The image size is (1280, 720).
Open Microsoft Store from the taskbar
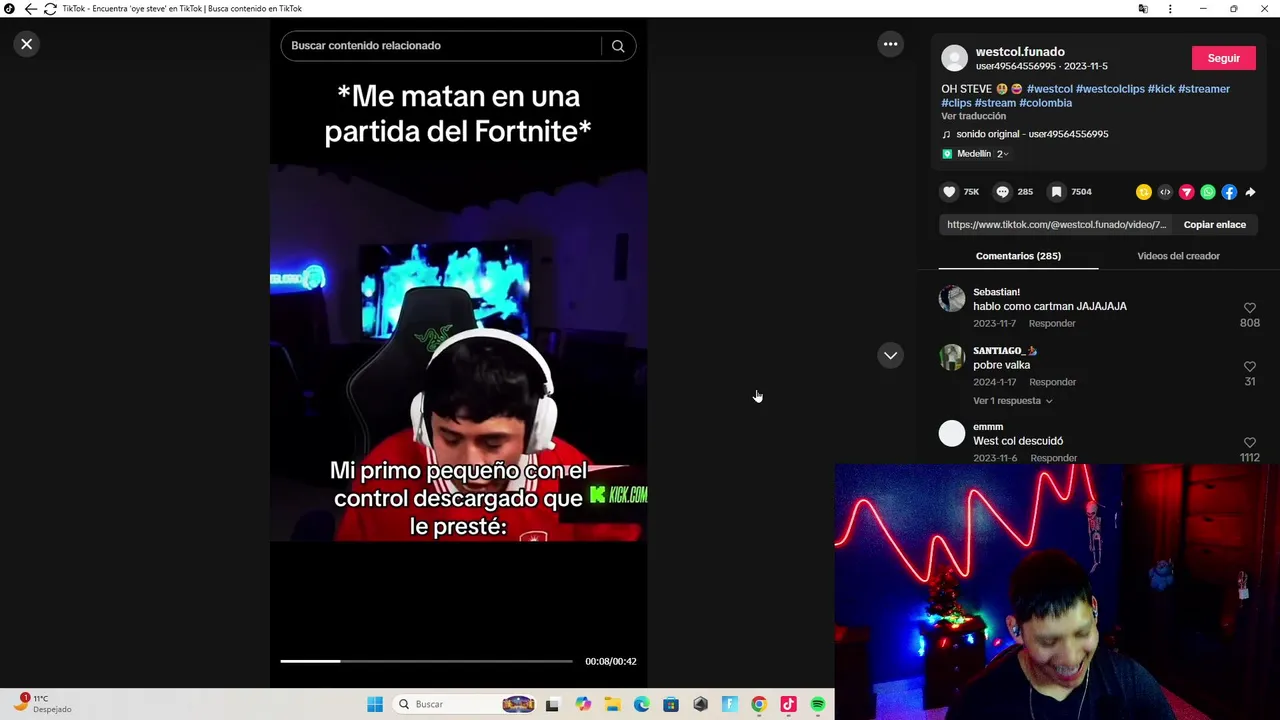[x=671, y=704]
